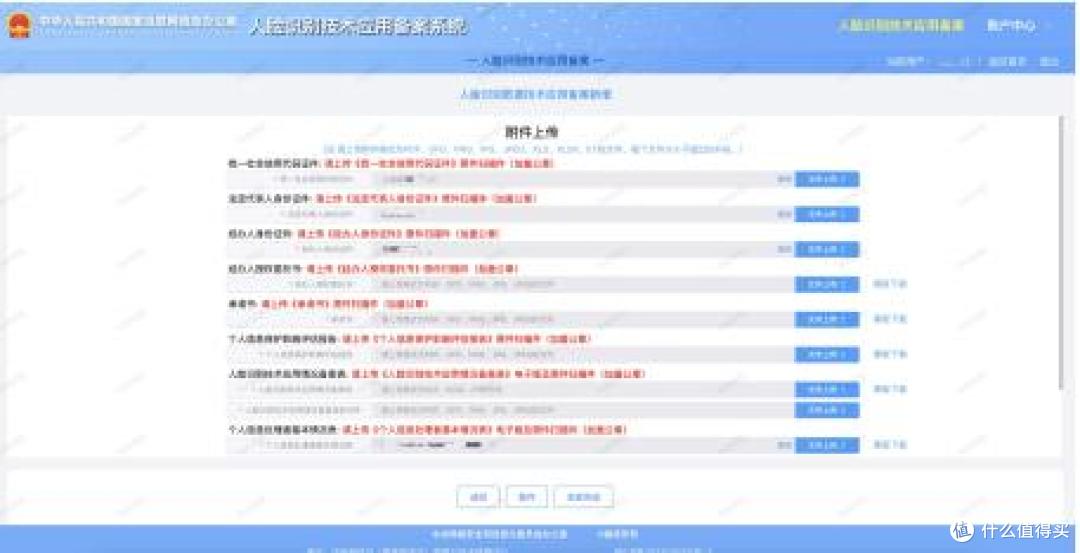Click the upload button for 经办人授权委托书
1080x553 pixels.
(x=827, y=284)
